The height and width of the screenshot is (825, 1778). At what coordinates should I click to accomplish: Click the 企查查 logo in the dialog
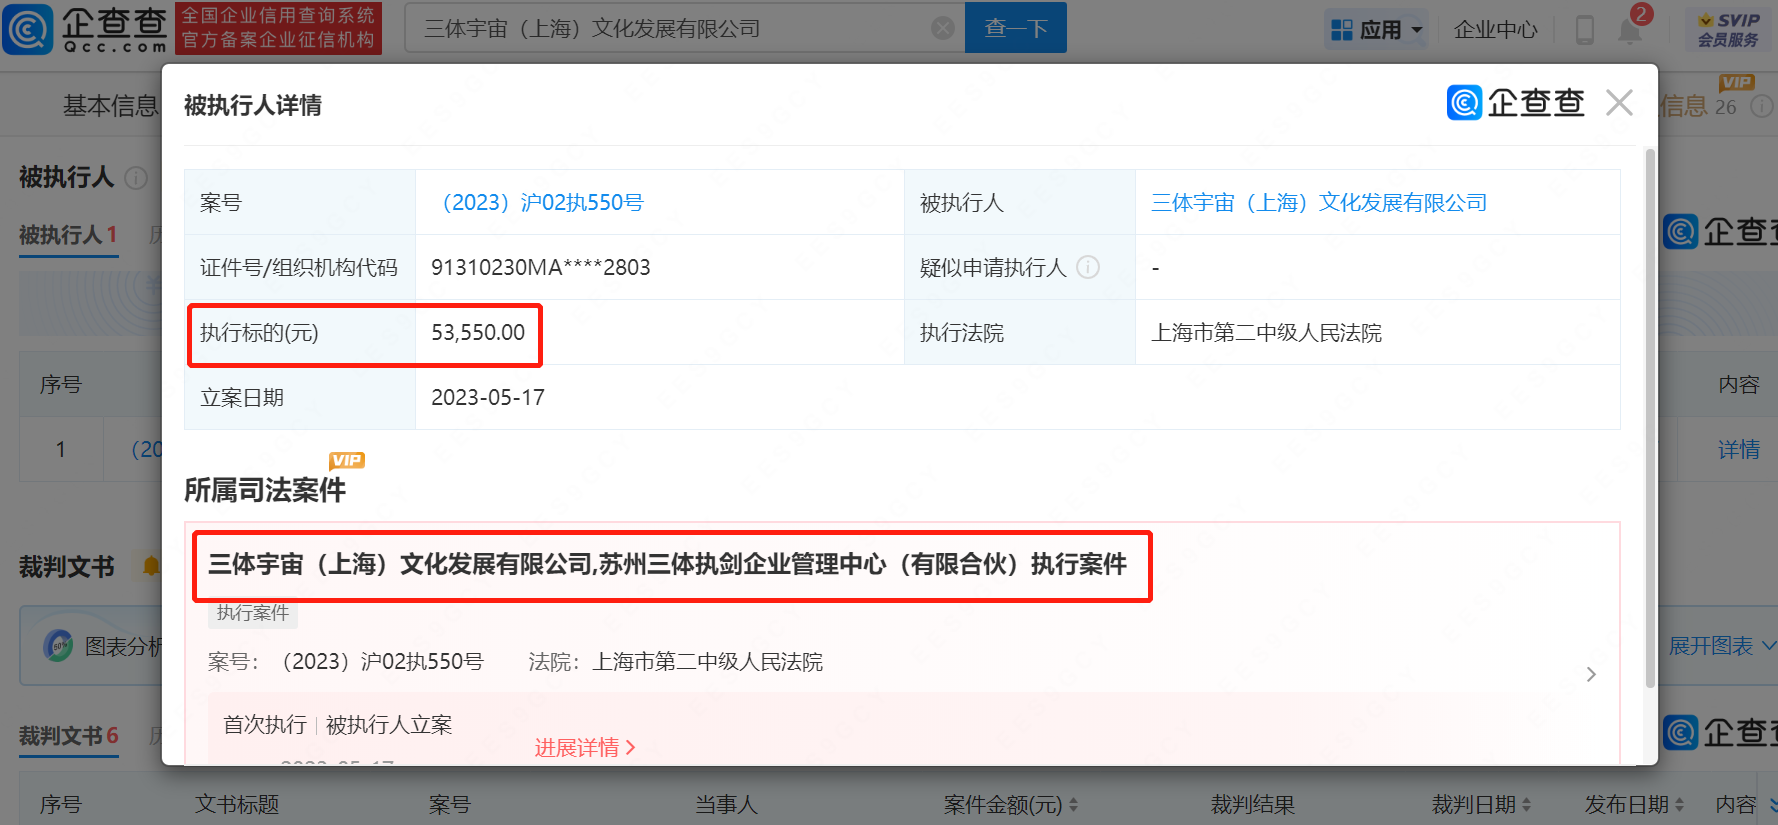click(1515, 102)
